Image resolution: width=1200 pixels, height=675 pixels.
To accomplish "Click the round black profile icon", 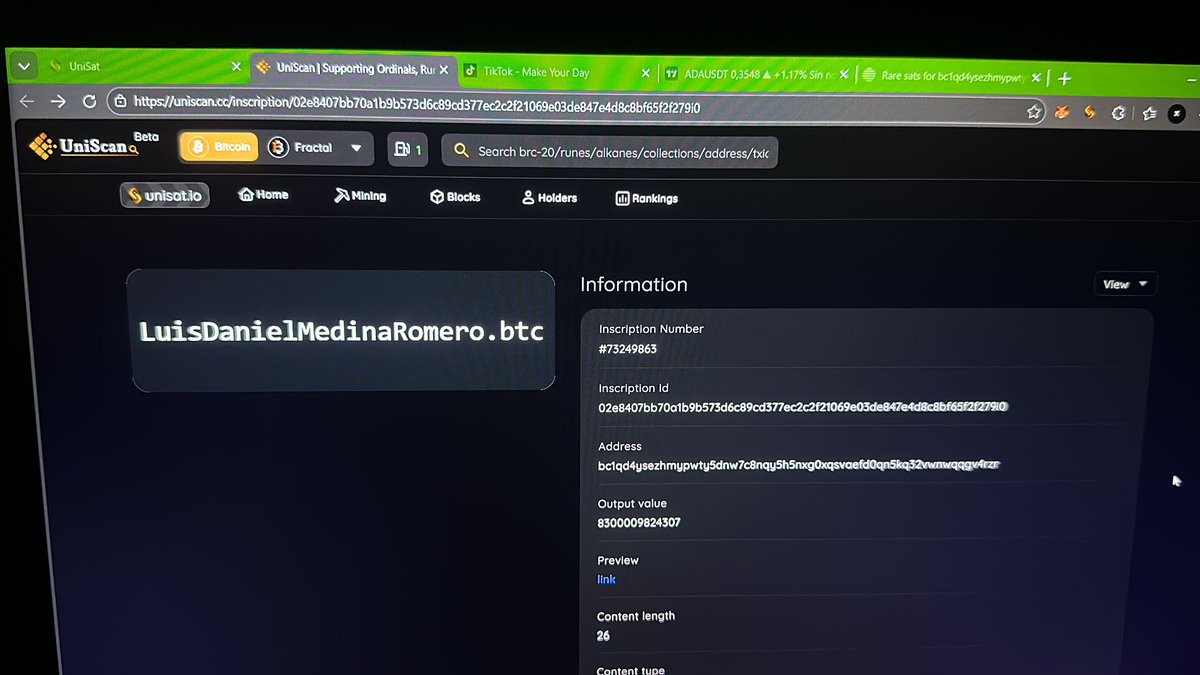I will click(x=1178, y=114).
